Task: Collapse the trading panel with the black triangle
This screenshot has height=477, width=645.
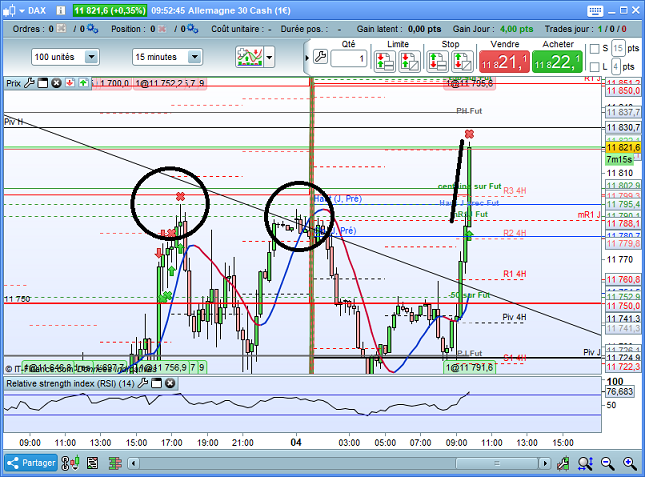Action: 307,58
